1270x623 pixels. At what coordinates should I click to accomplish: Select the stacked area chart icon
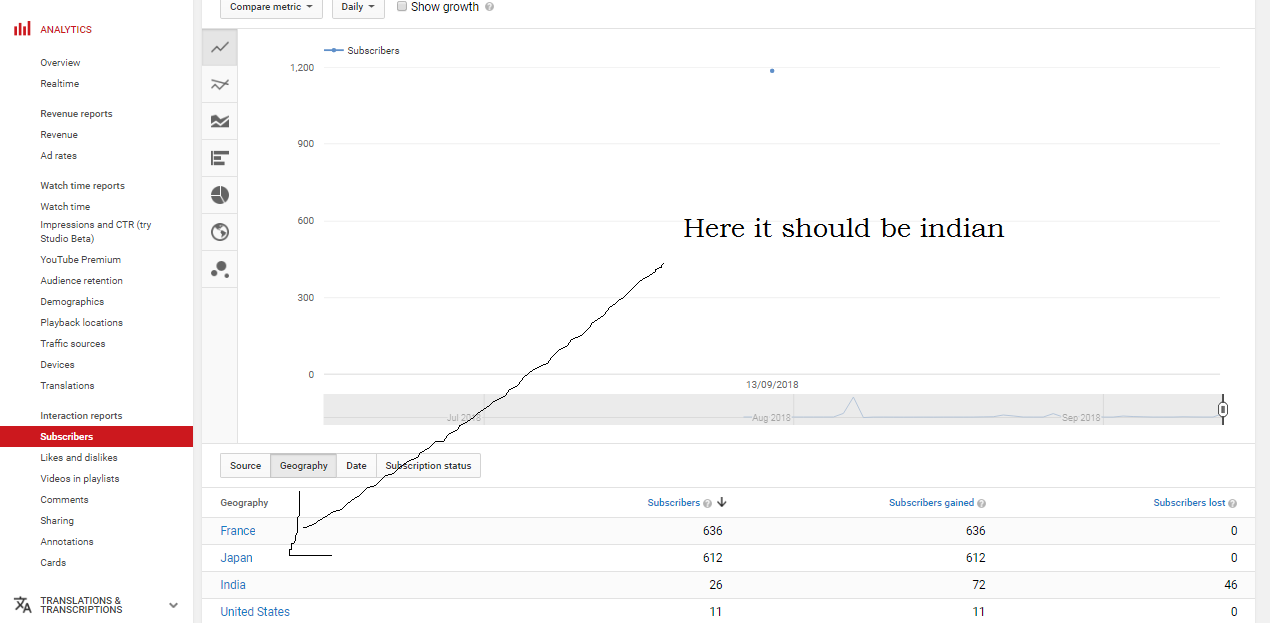220,121
